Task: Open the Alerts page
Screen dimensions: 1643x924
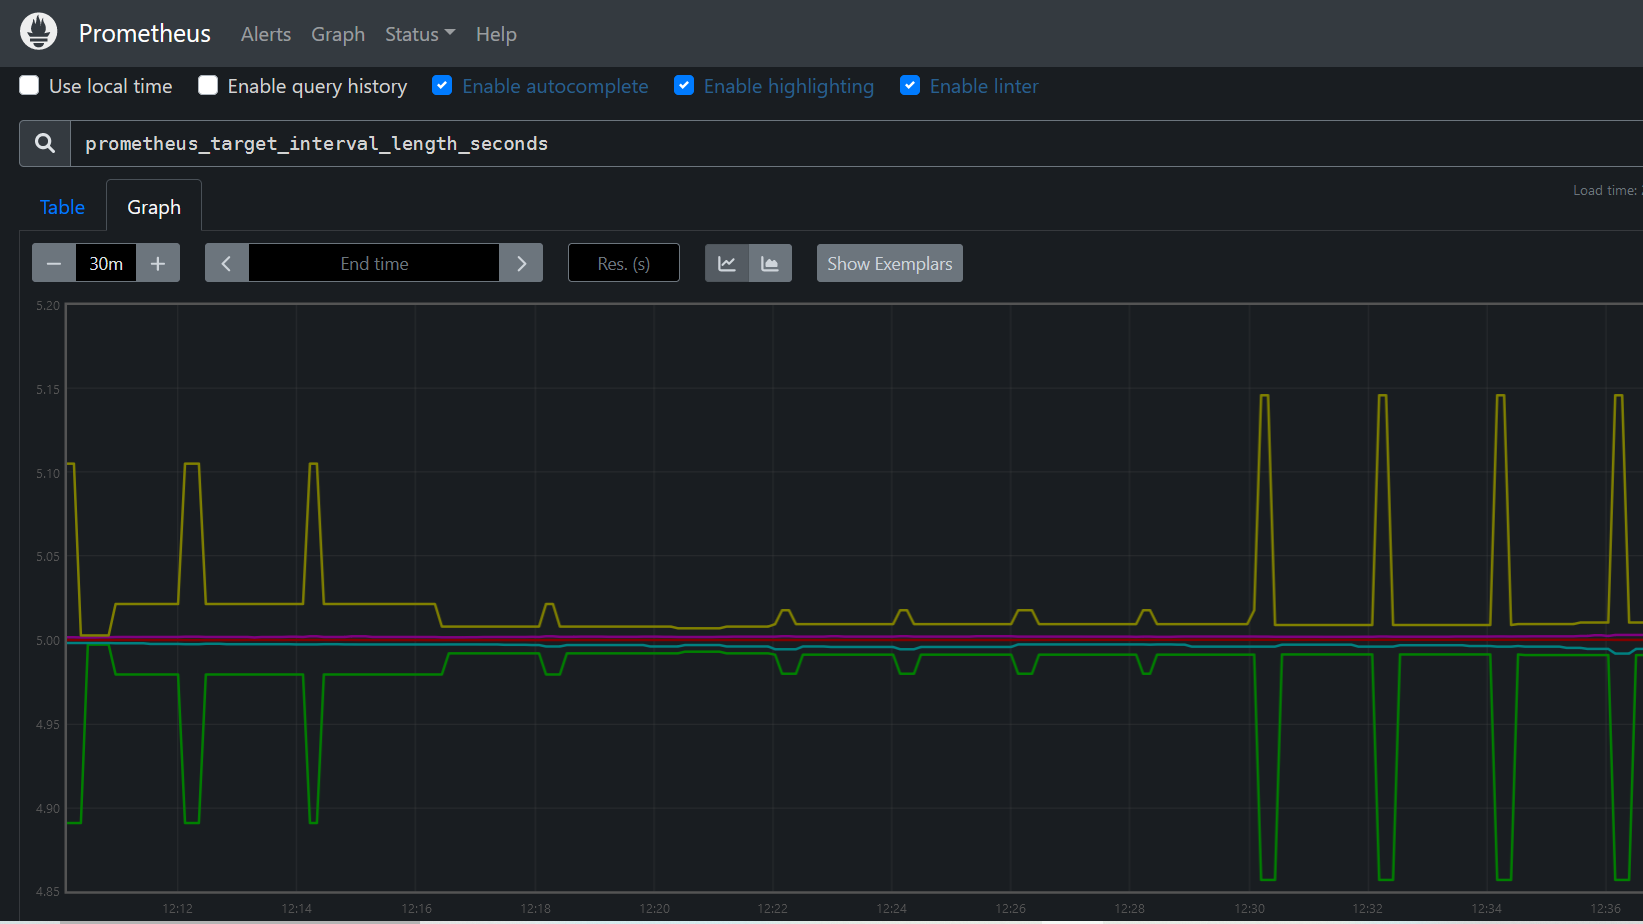Action: coord(266,34)
